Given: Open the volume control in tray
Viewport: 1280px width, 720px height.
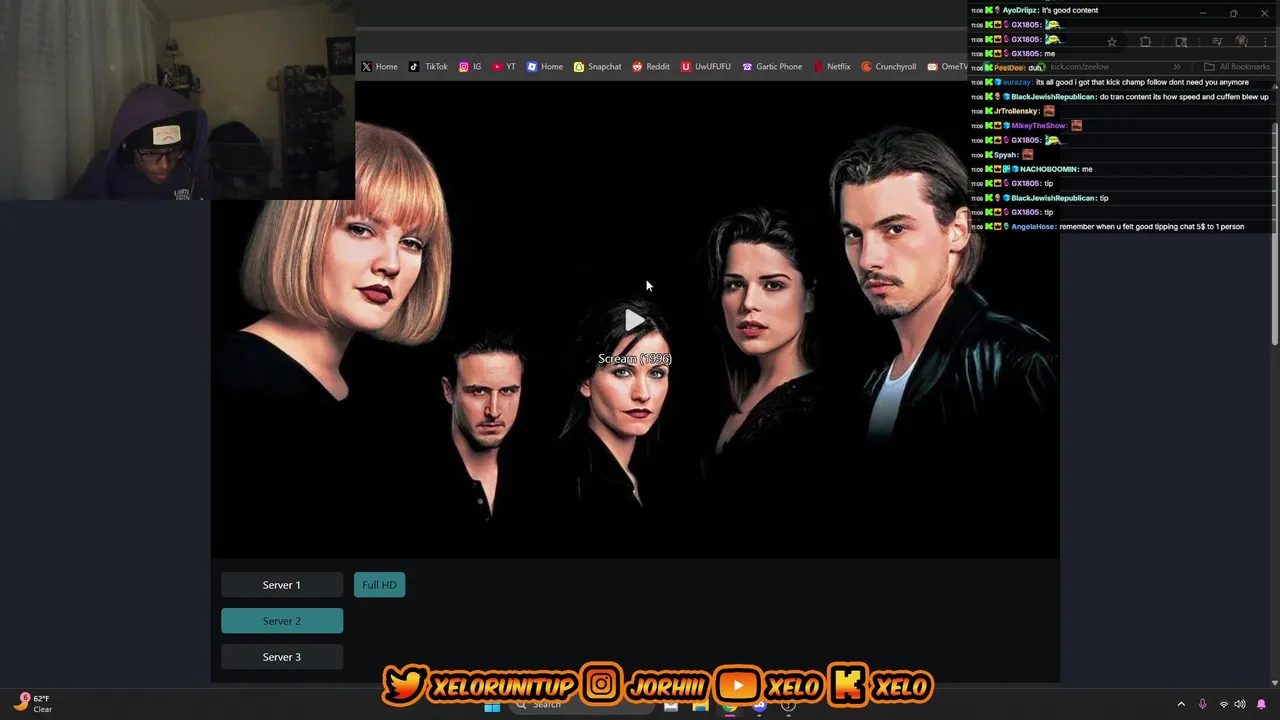Looking at the screenshot, I should coord(1240,704).
